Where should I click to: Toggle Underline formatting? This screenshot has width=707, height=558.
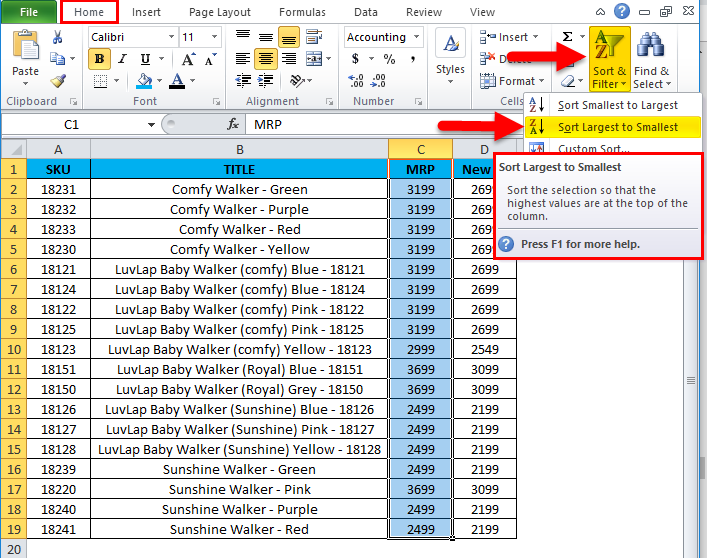[x=145, y=59]
